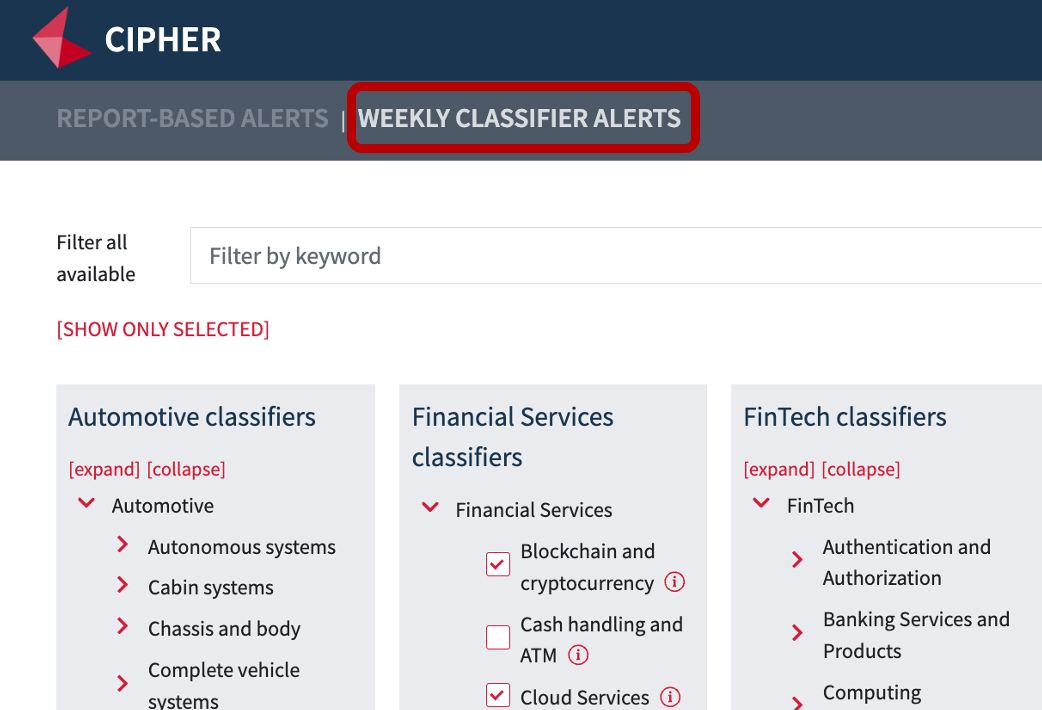
Task: Check the Cash handling and ATM checkbox
Action: point(498,637)
